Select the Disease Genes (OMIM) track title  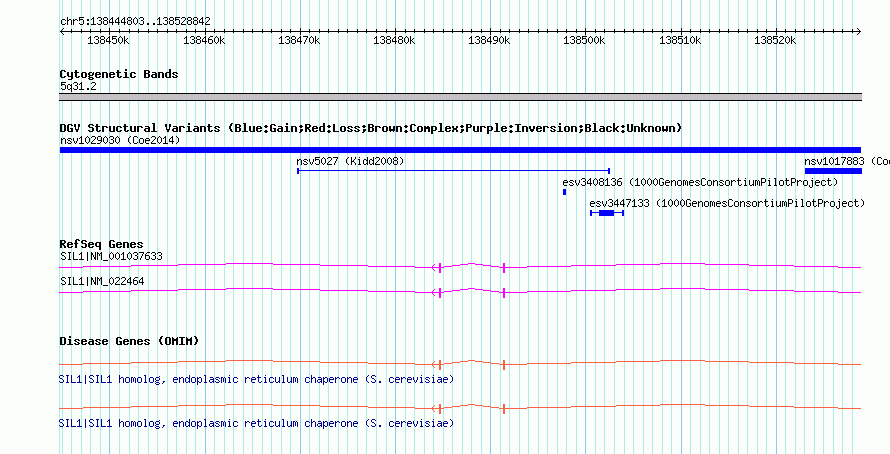tap(129, 341)
